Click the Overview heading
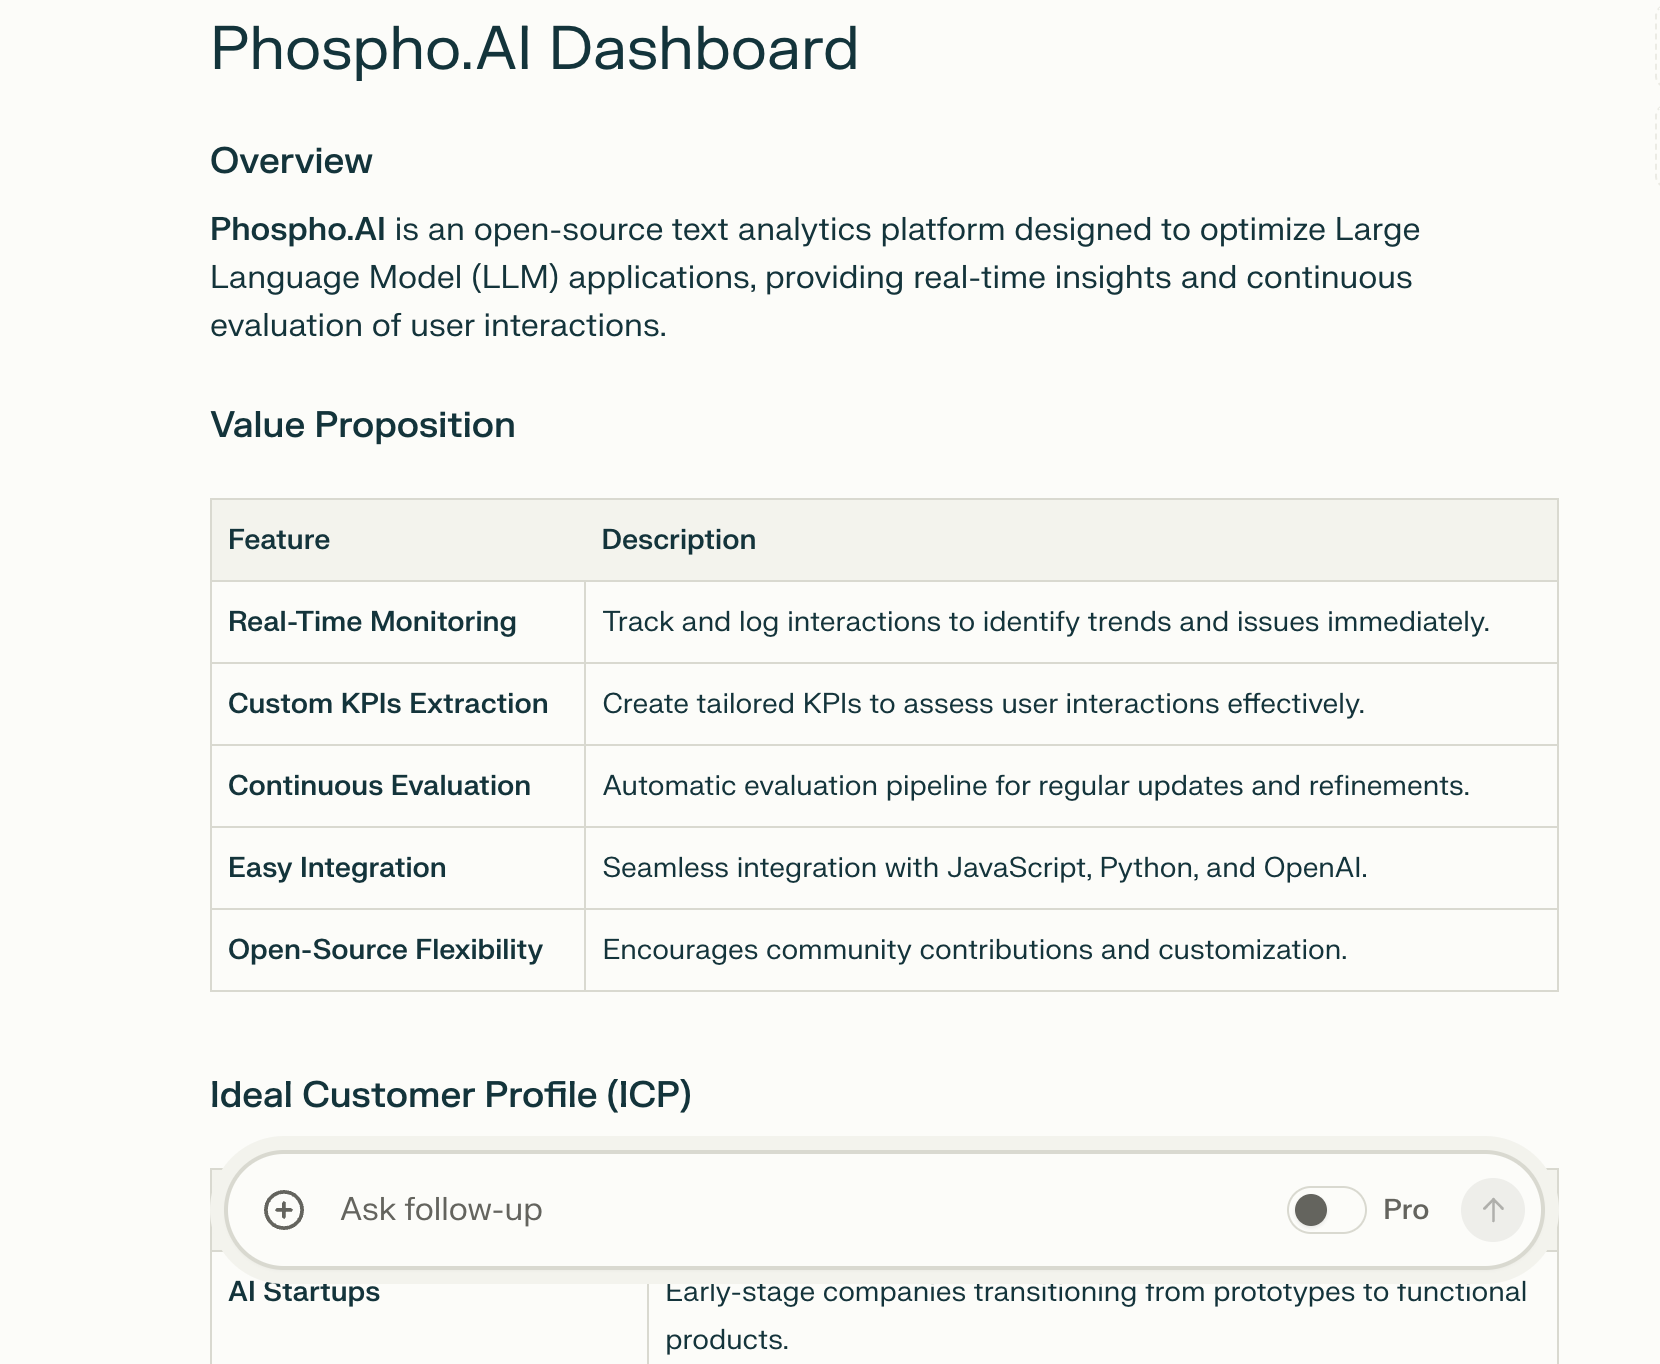This screenshot has width=1660, height=1364. pyautogui.click(x=290, y=160)
